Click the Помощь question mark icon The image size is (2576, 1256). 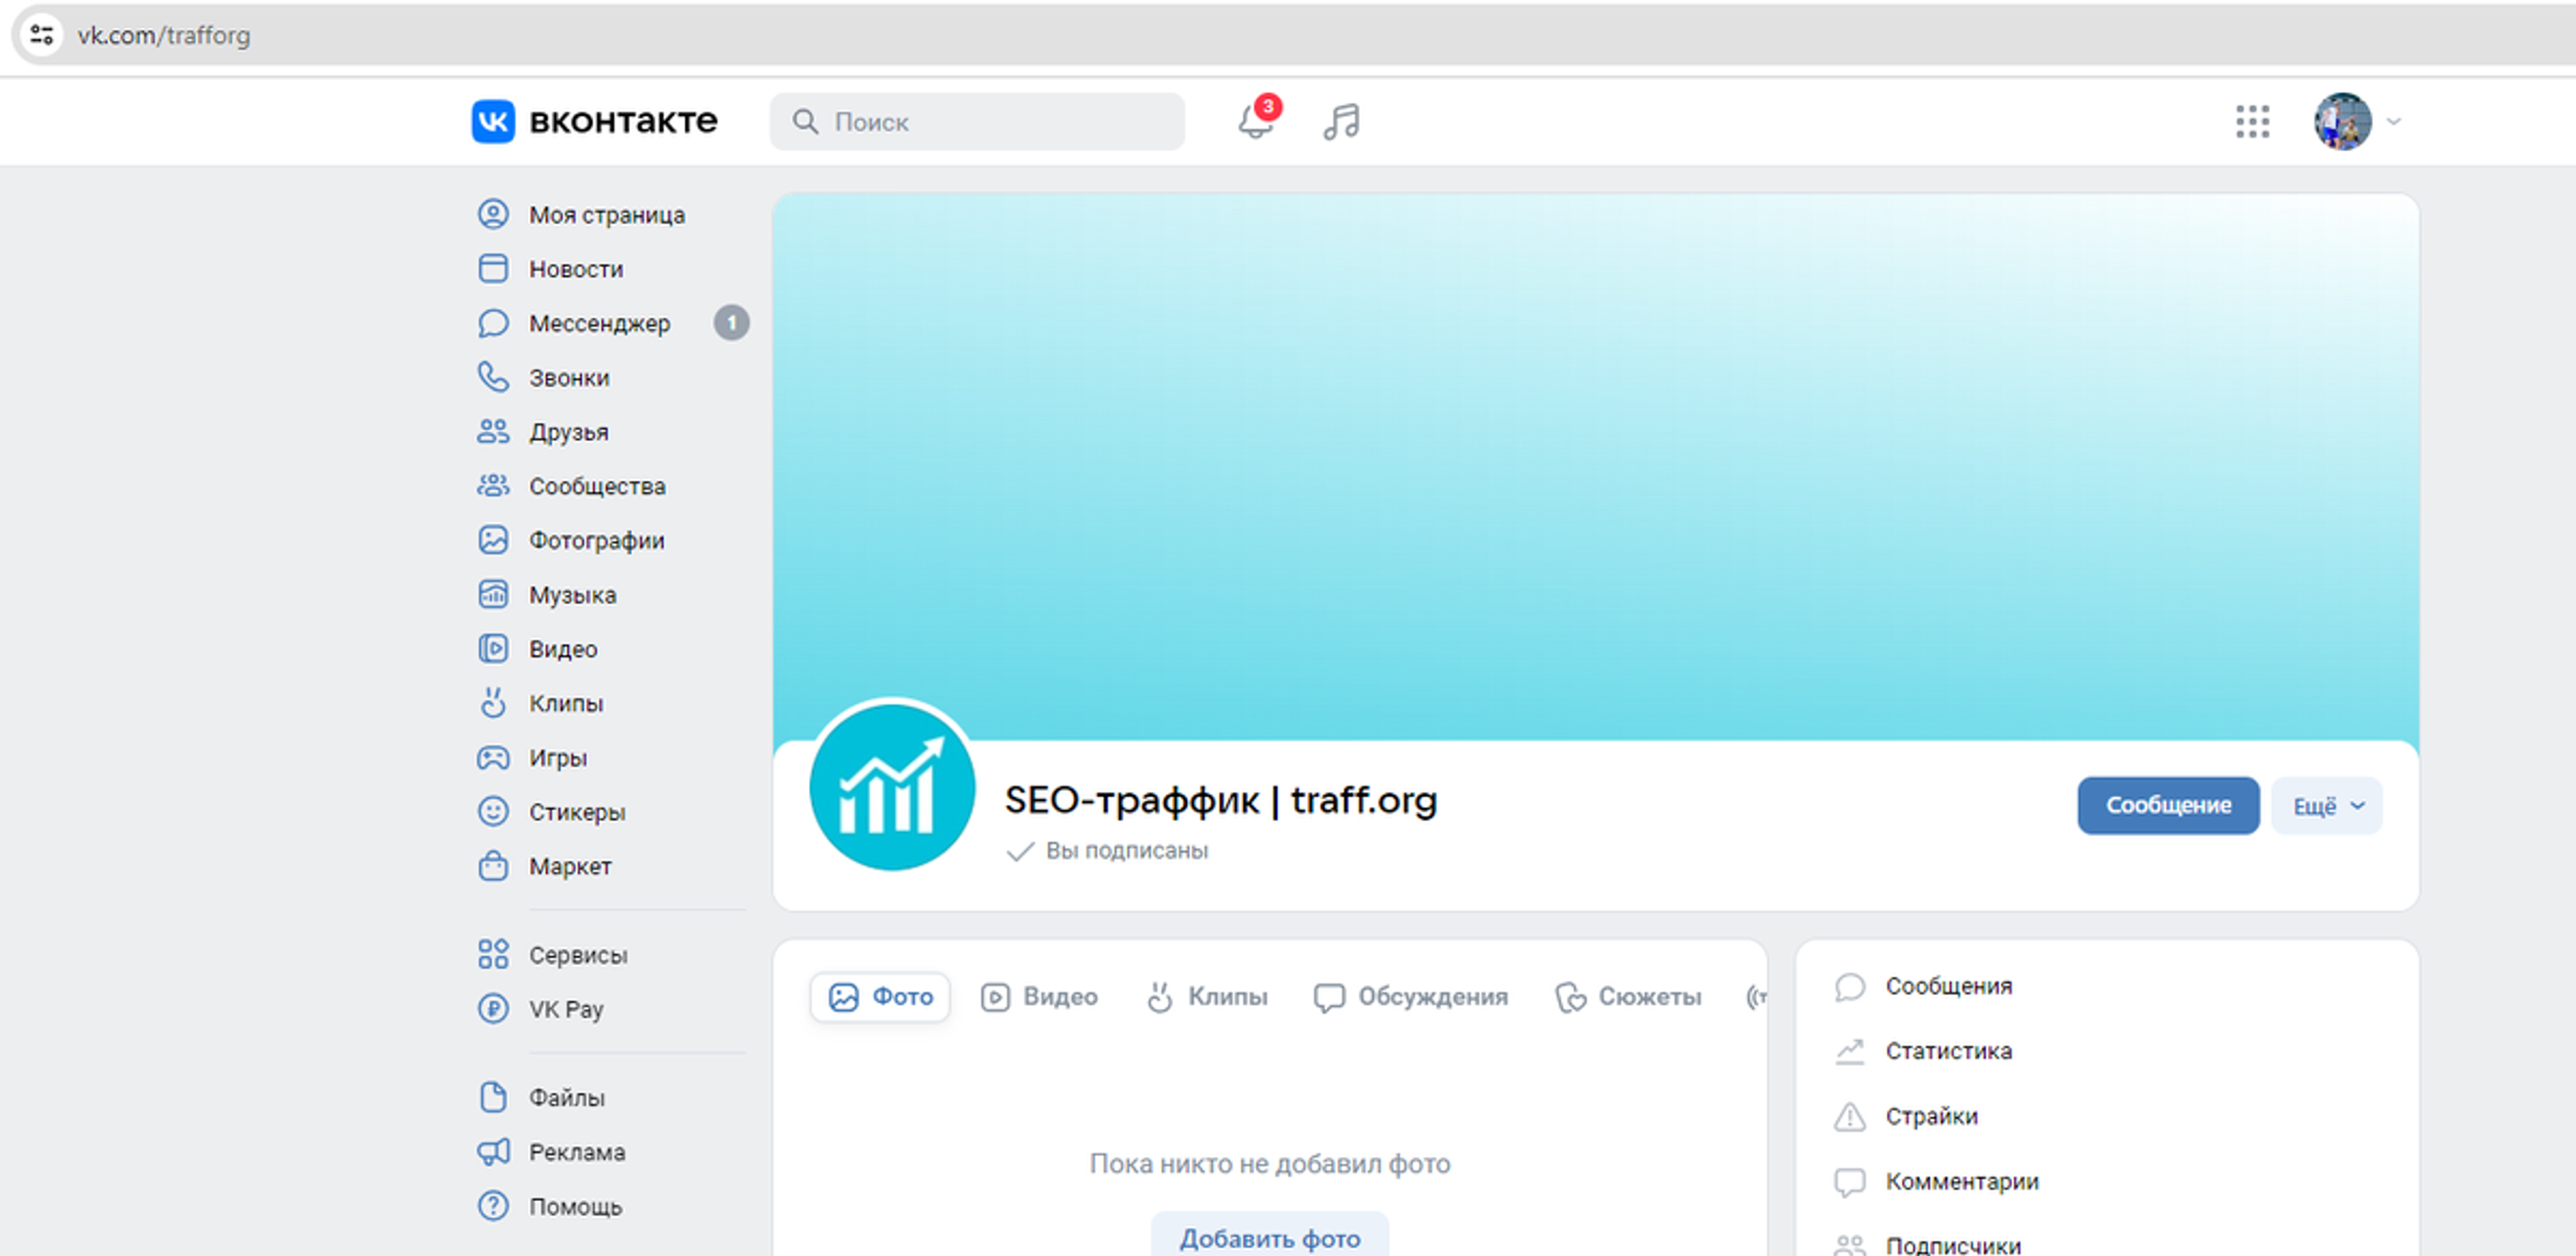tap(493, 1206)
